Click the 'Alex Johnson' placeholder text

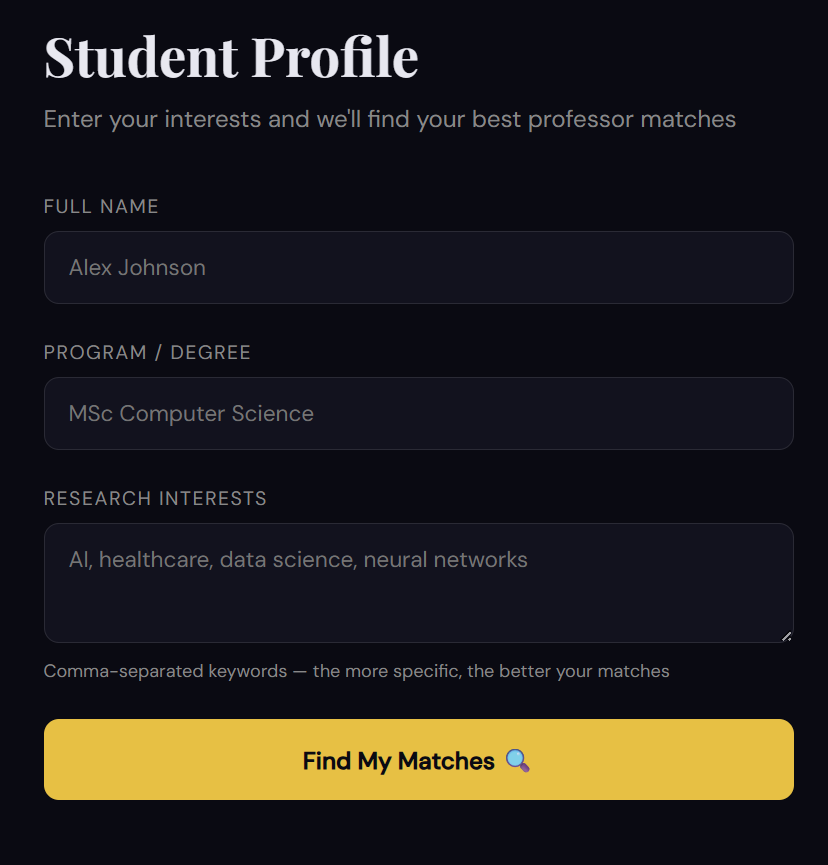coord(137,268)
